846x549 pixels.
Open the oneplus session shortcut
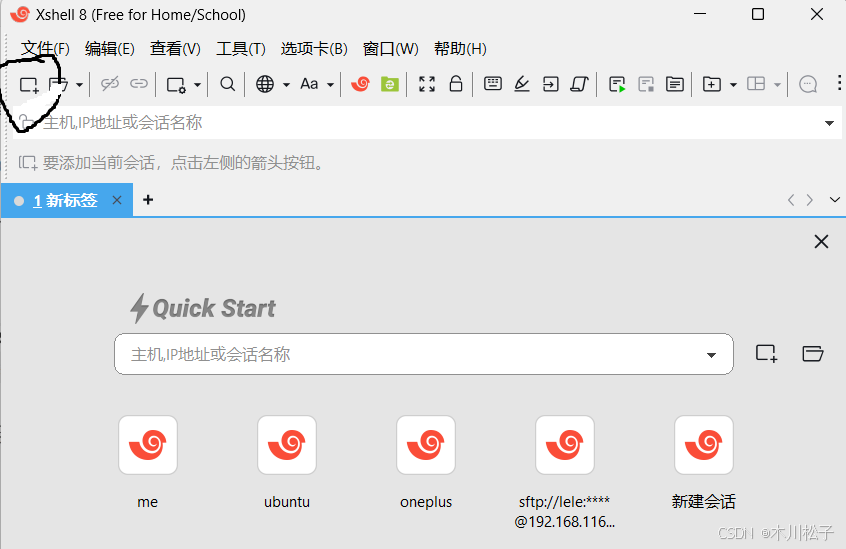tap(426, 445)
